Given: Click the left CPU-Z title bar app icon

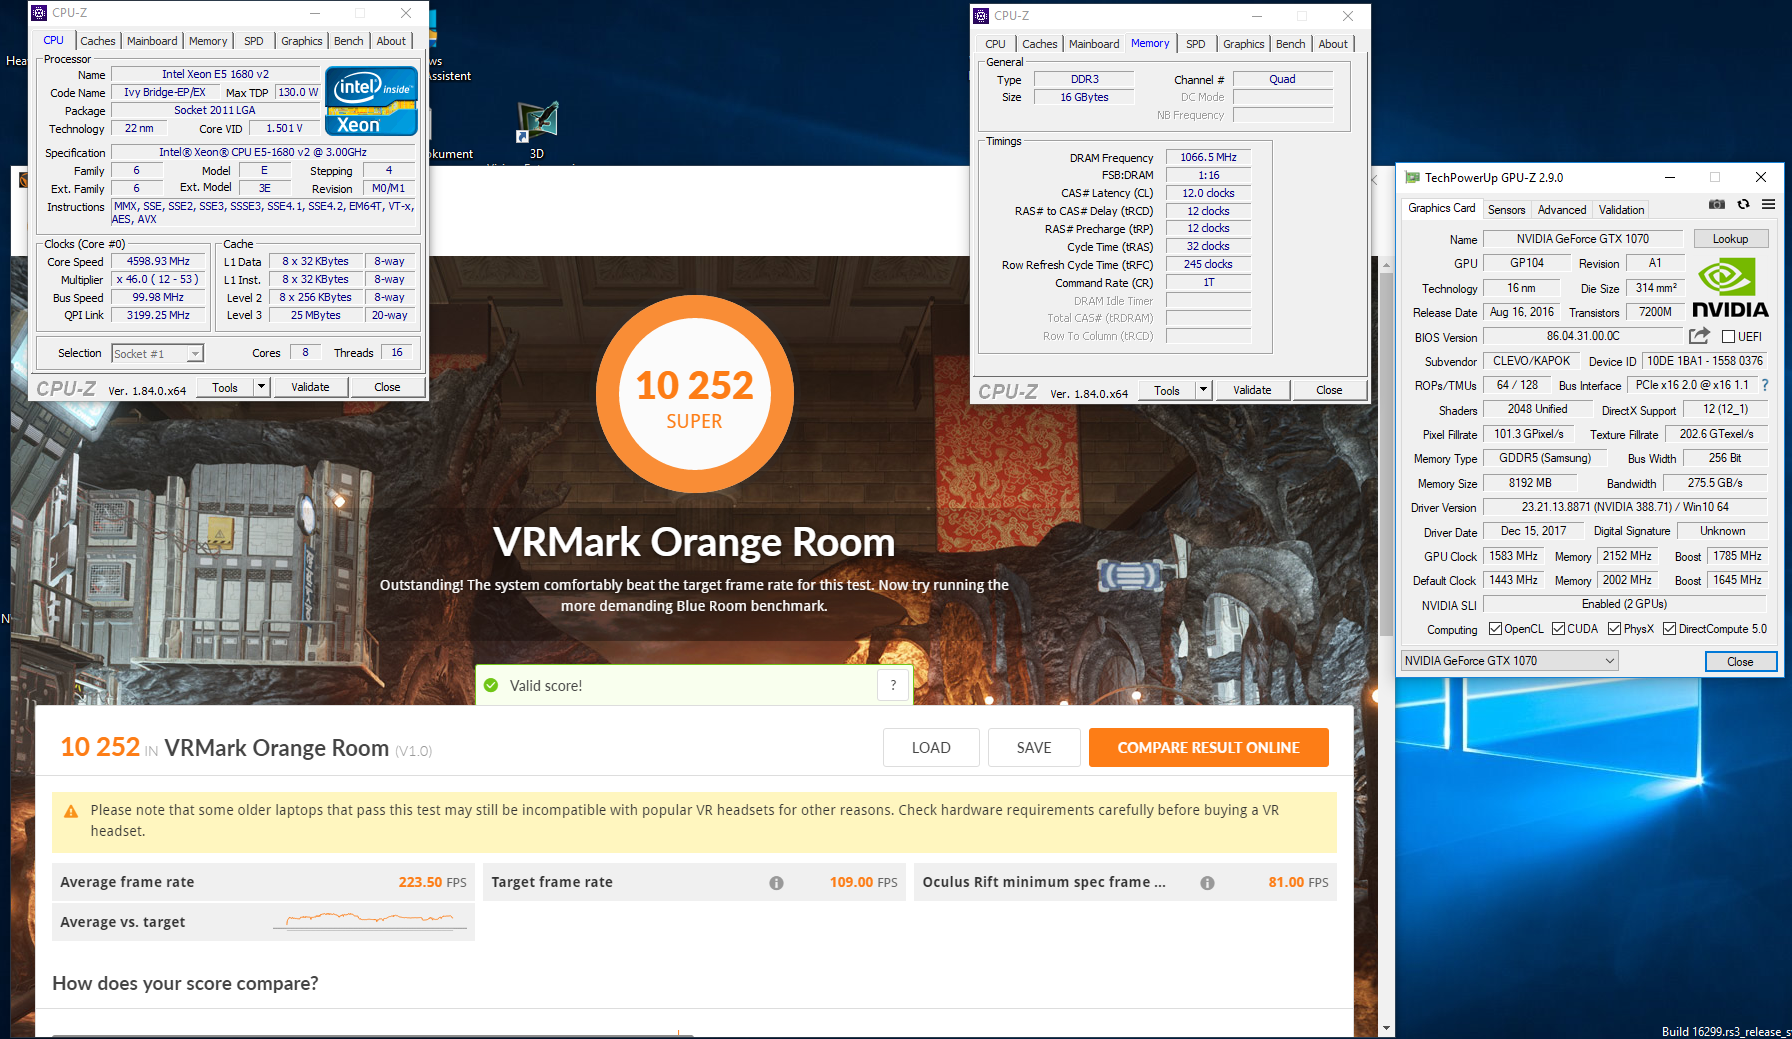Looking at the screenshot, I should [39, 13].
